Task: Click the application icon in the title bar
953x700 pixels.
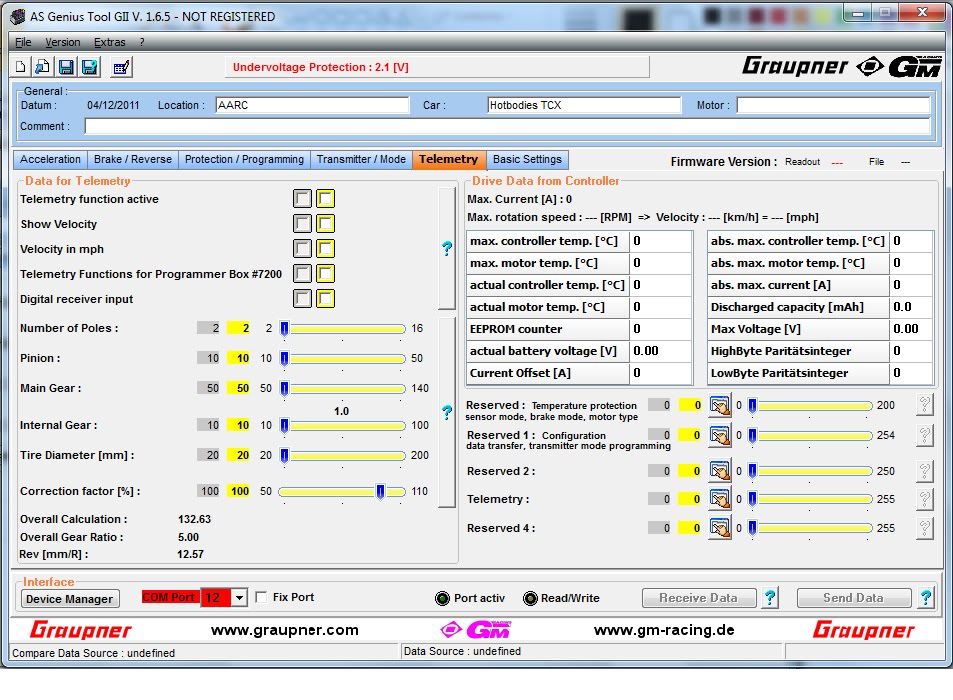Action: (x=18, y=16)
